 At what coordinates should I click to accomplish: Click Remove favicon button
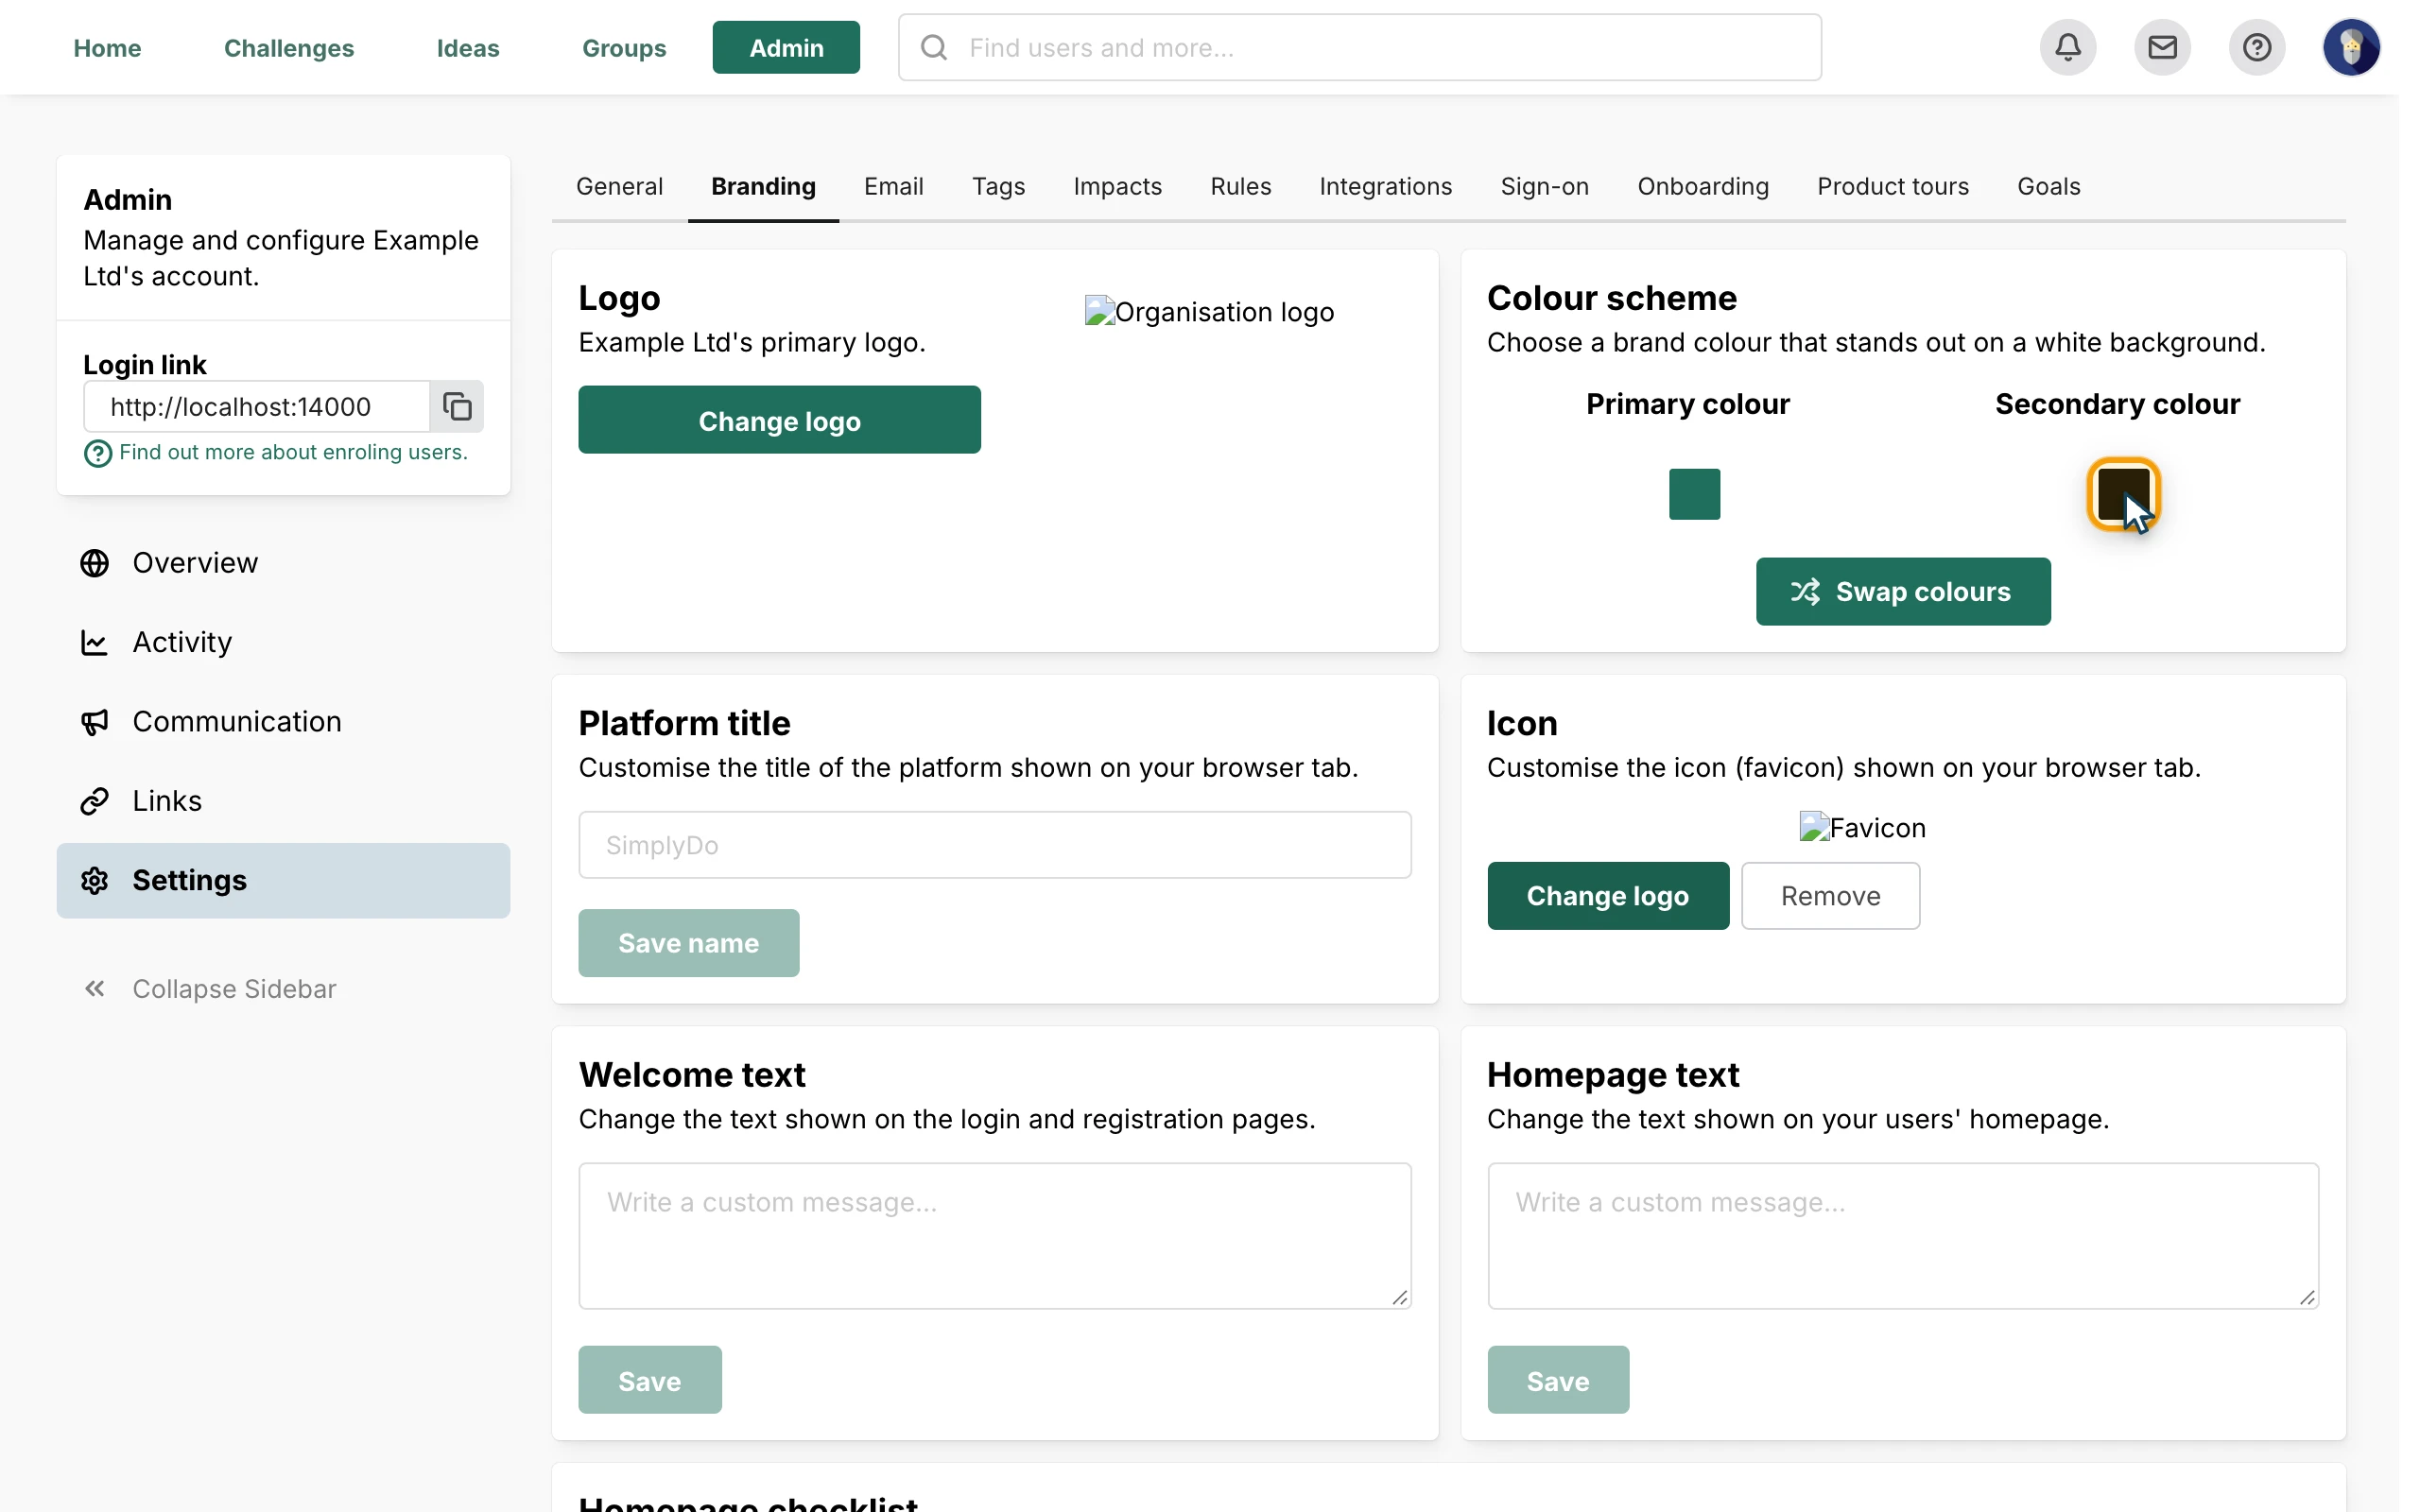[1830, 895]
